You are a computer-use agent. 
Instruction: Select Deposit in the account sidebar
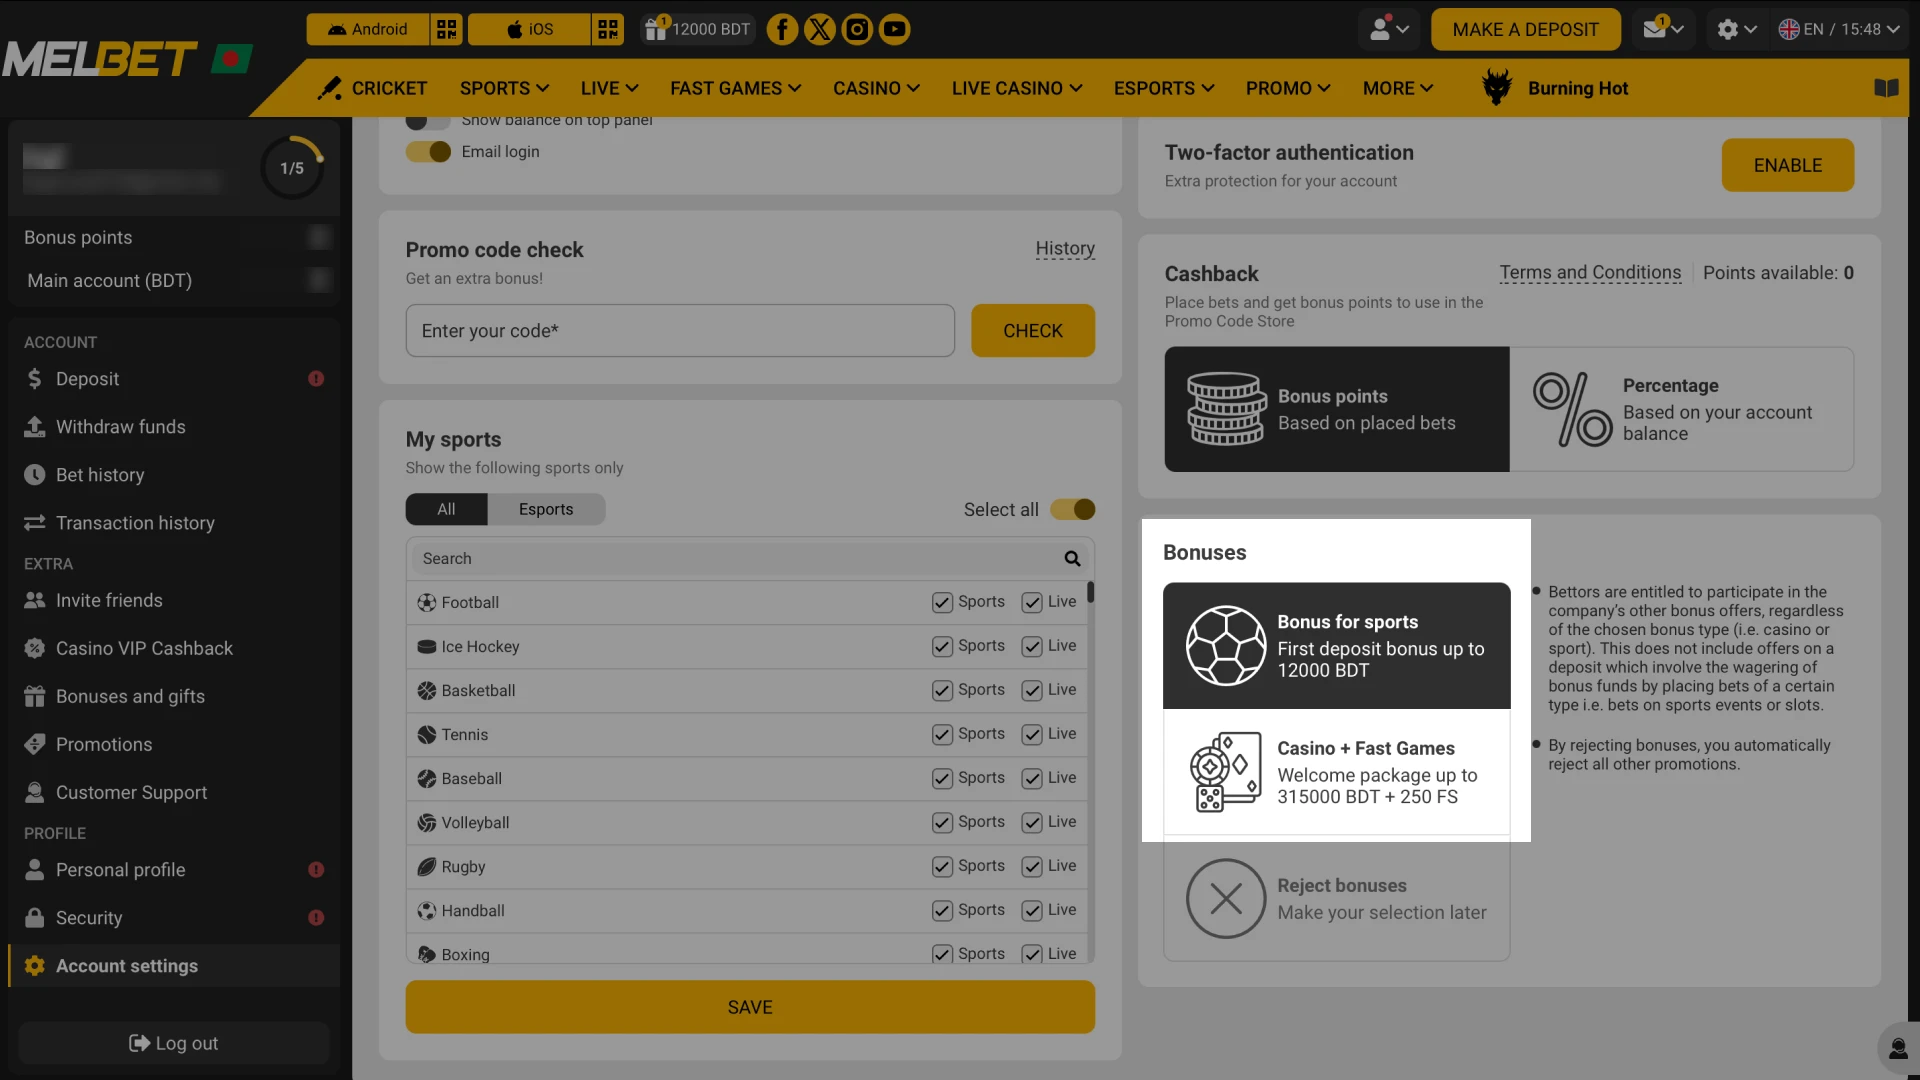pyautogui.click(x=88, y=378)
